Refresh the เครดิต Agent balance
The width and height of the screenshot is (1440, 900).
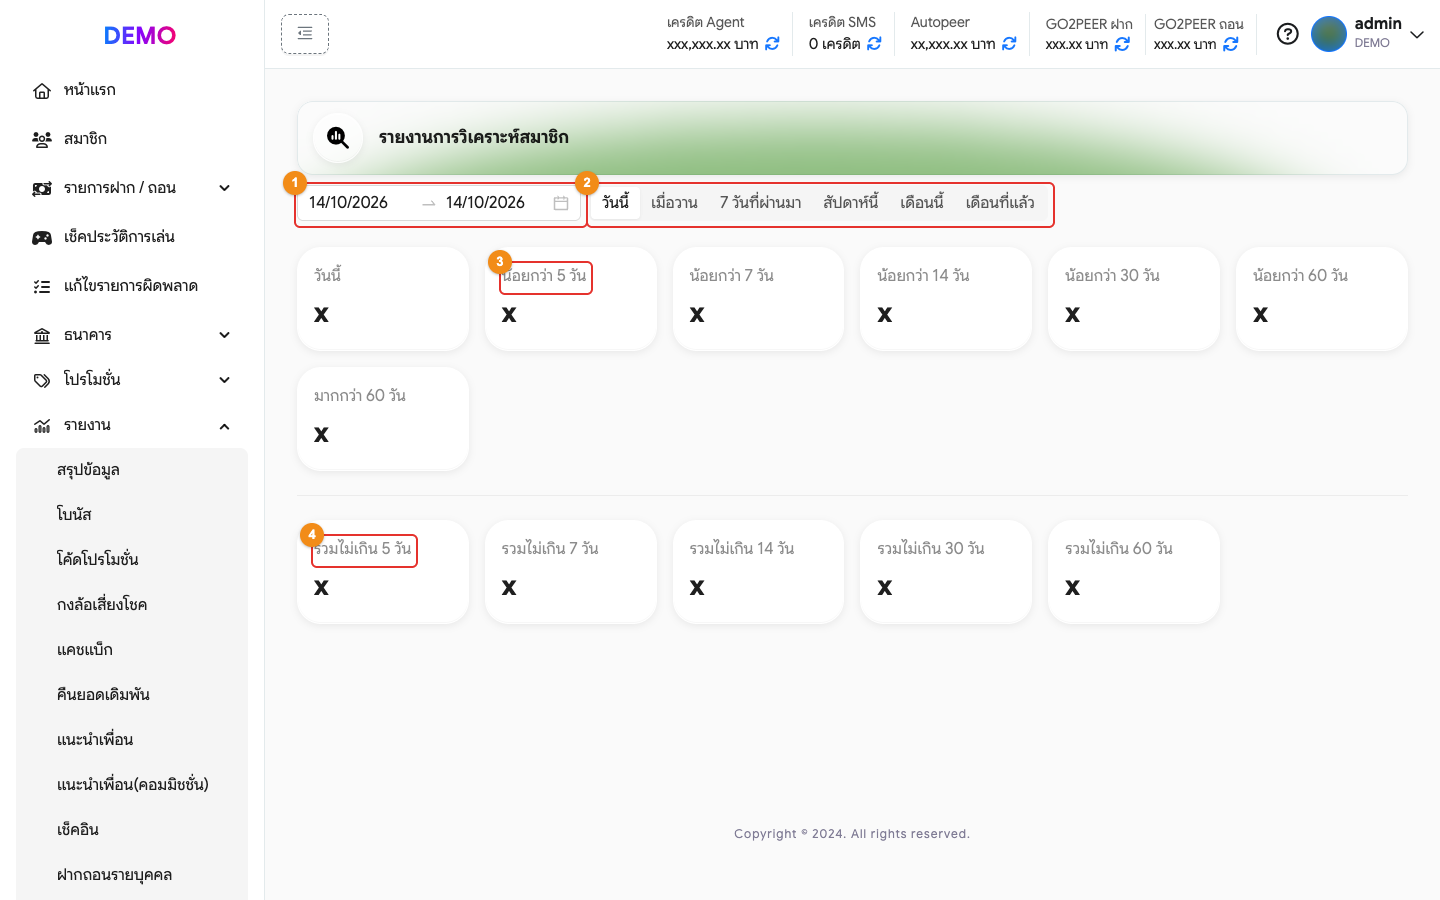point(772,44)
